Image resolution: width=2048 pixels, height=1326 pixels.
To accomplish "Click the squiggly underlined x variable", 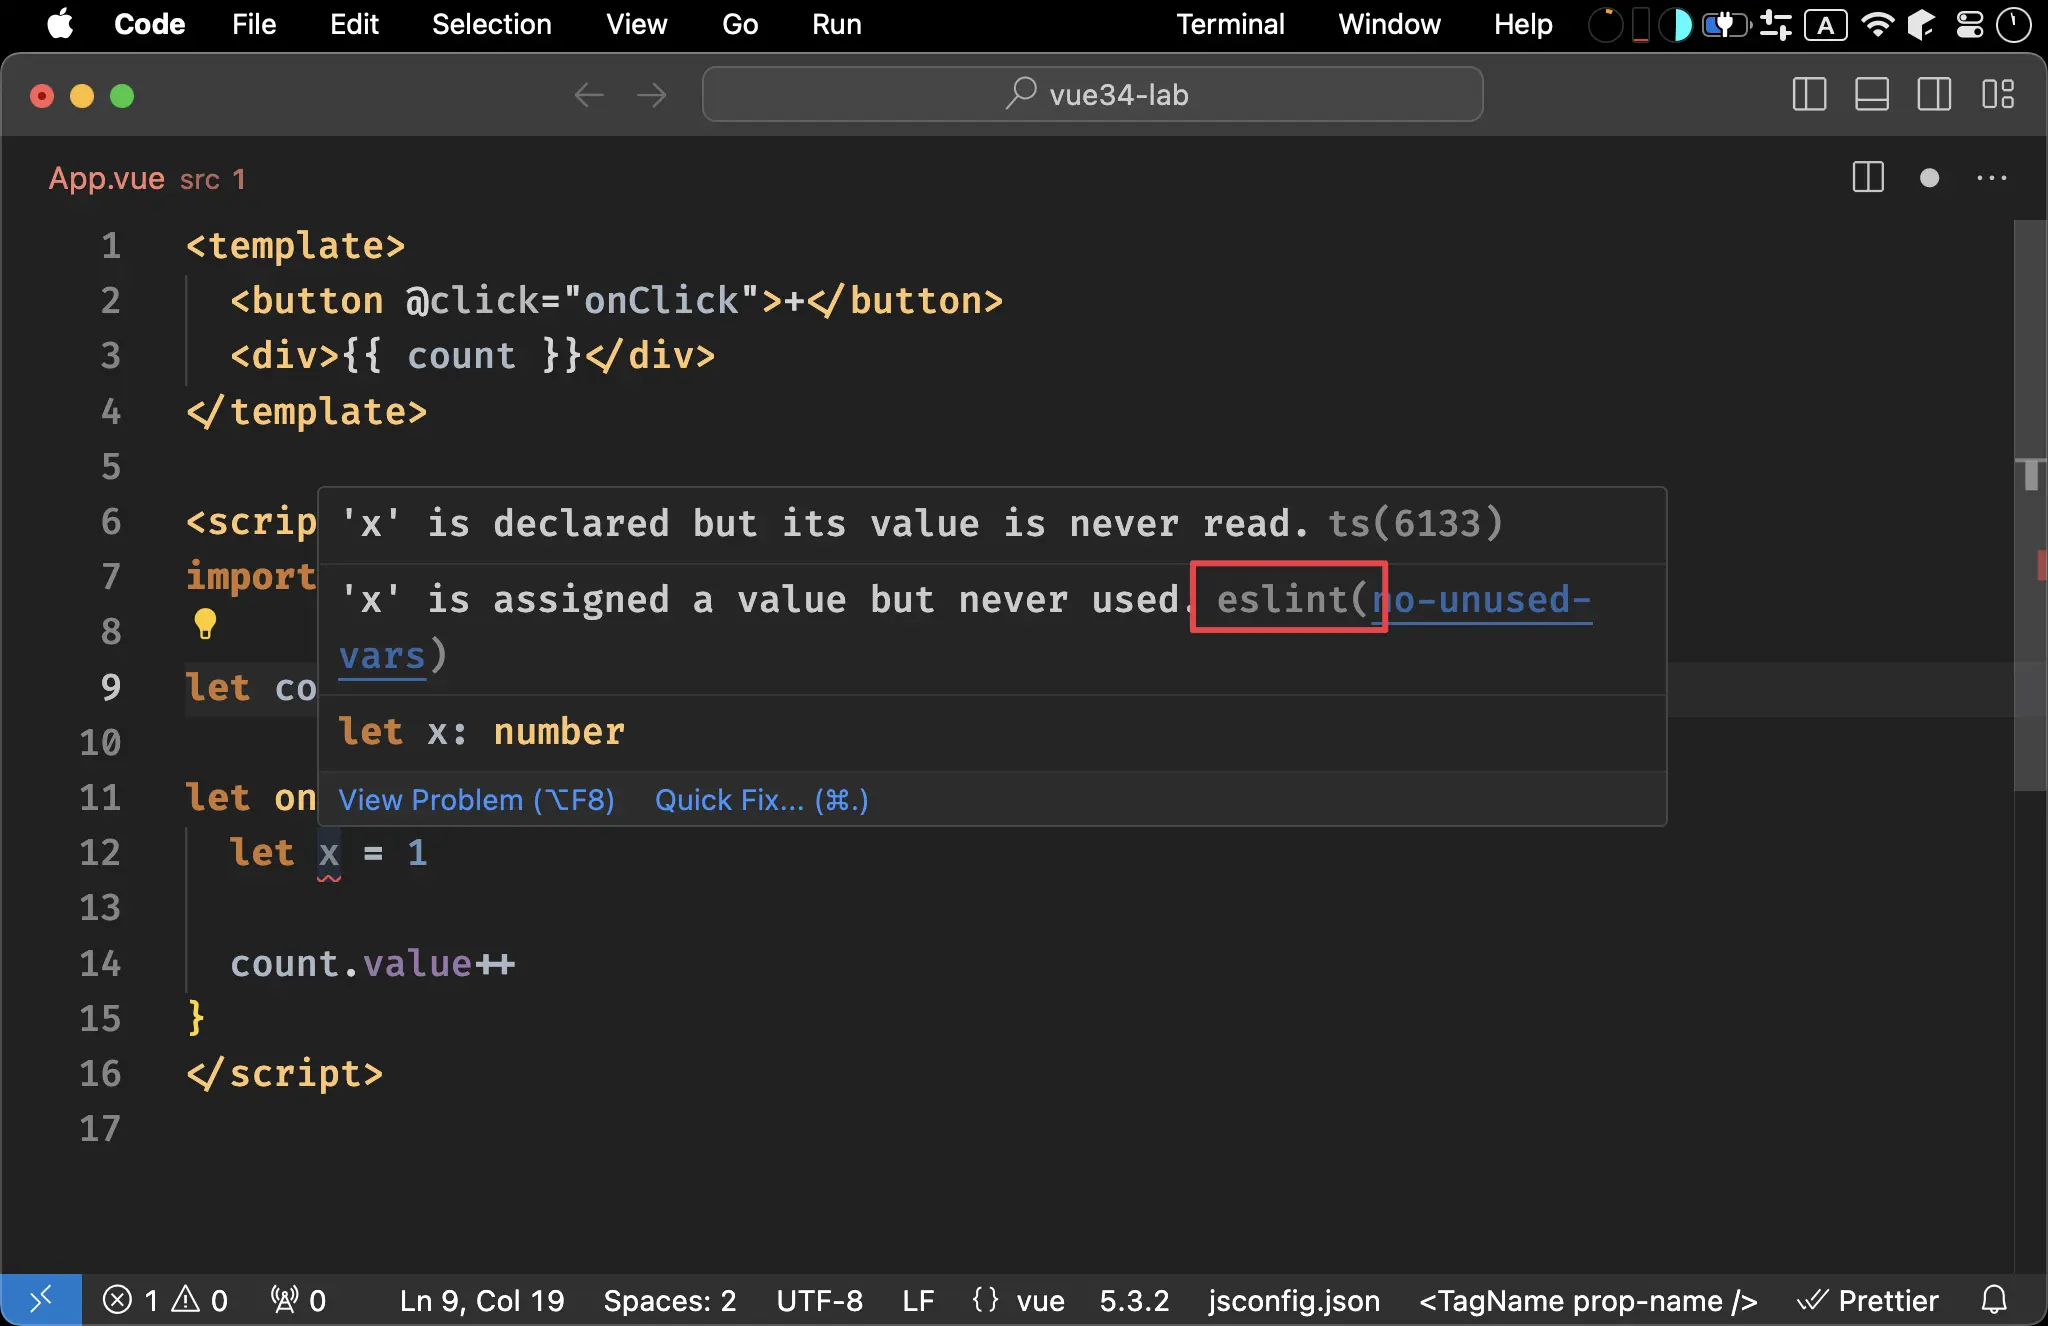I will coord(329,854).
